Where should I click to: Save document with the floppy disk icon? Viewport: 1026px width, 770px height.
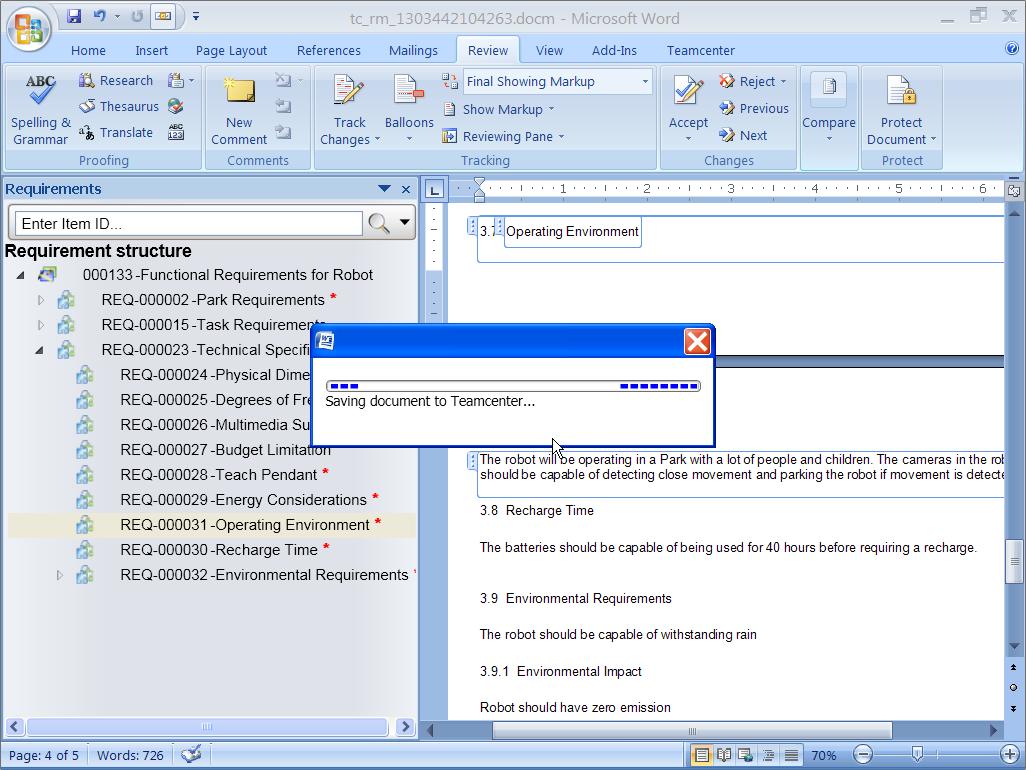[x=74, y=16]
